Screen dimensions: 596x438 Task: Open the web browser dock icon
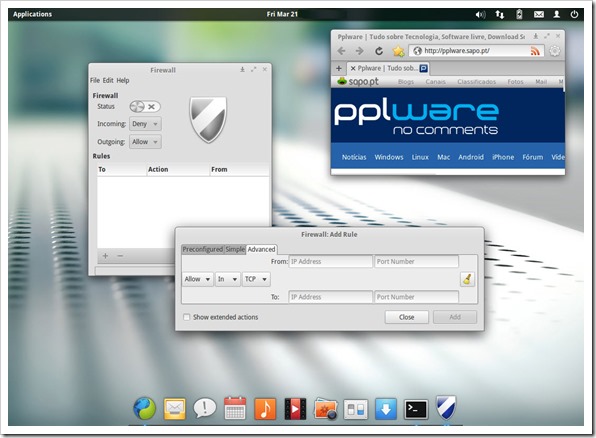pos(144,409)
